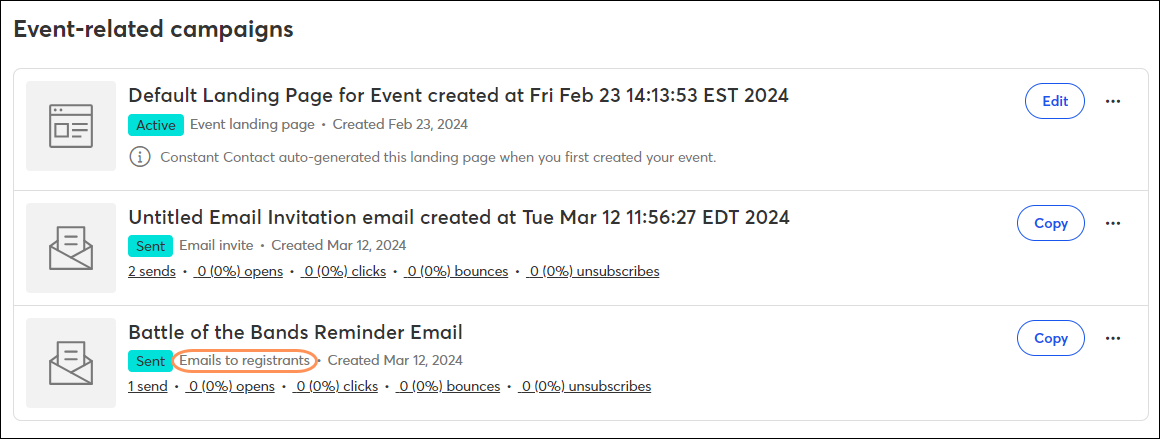The width and height of the screenshot is (1160, 439).
Task: Open three-dot menu for Email Invitation
Action: click(1113, 223)
